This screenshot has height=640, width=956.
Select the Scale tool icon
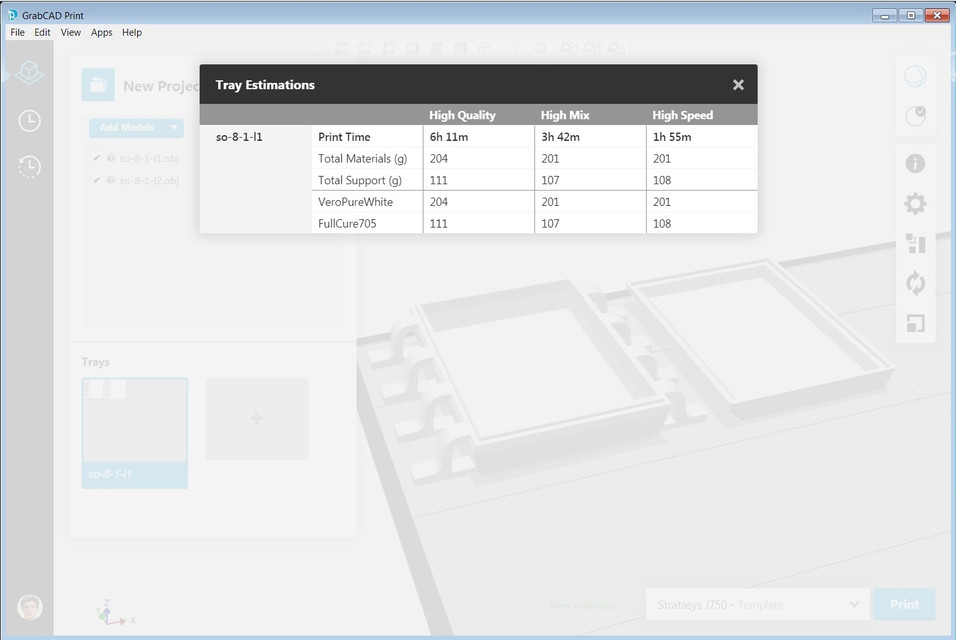(x=914, y=323)
